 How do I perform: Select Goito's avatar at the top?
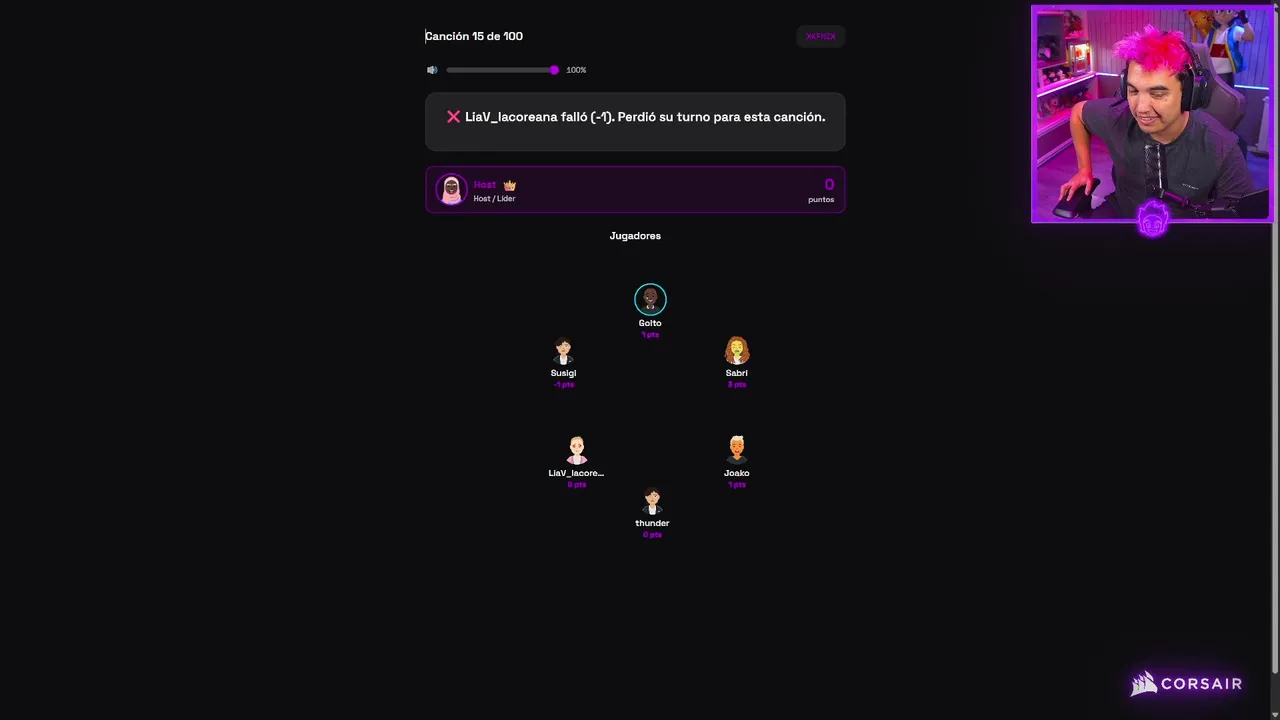tap(650, 299)
